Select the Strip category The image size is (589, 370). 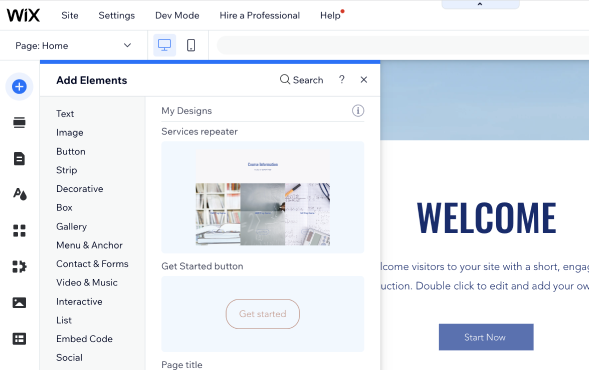[x=67, y=170]
